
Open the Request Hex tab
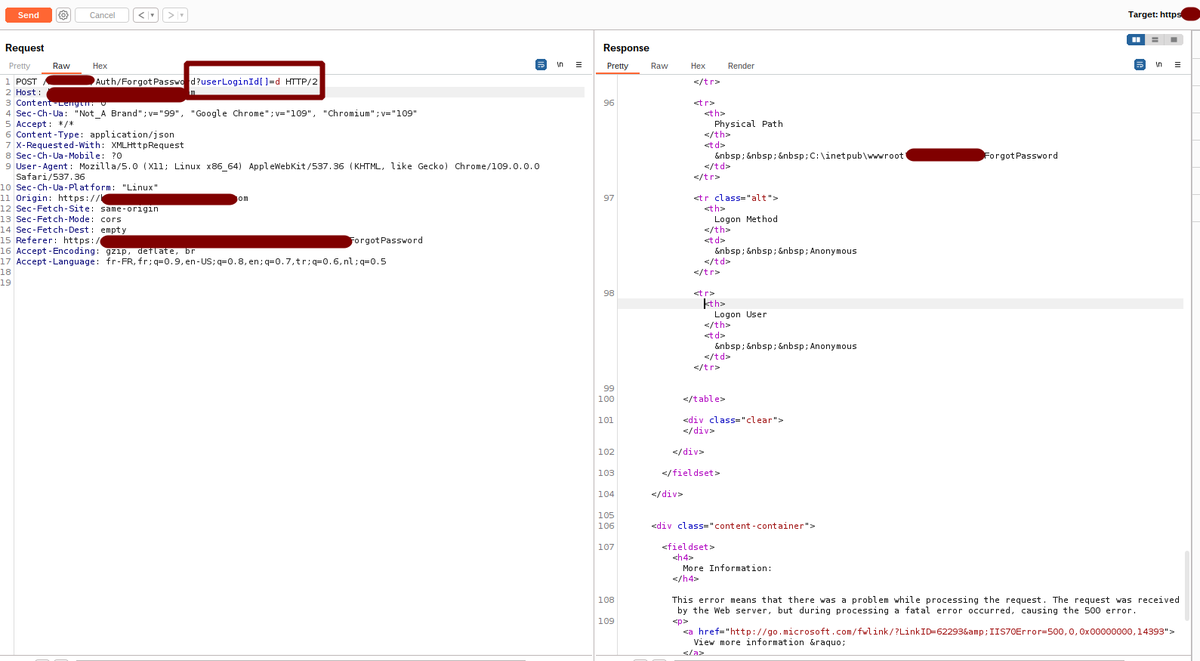[x=100, y=66]
